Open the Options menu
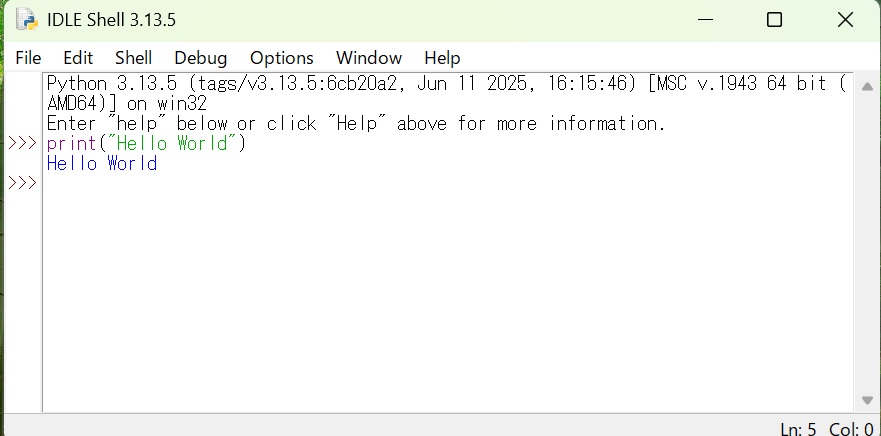 click(x=281, y=58)
